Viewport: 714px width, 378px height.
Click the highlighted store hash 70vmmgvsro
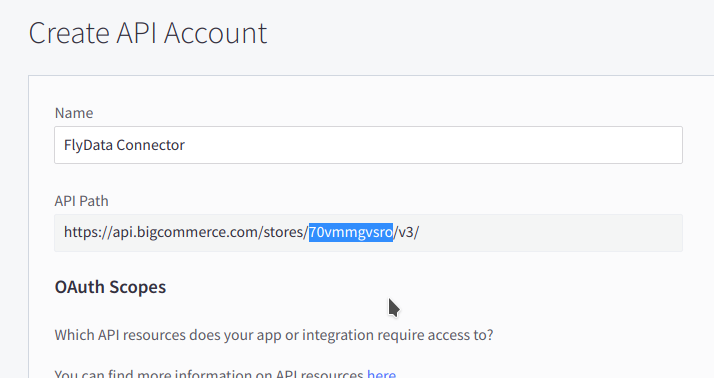(351, 232)
